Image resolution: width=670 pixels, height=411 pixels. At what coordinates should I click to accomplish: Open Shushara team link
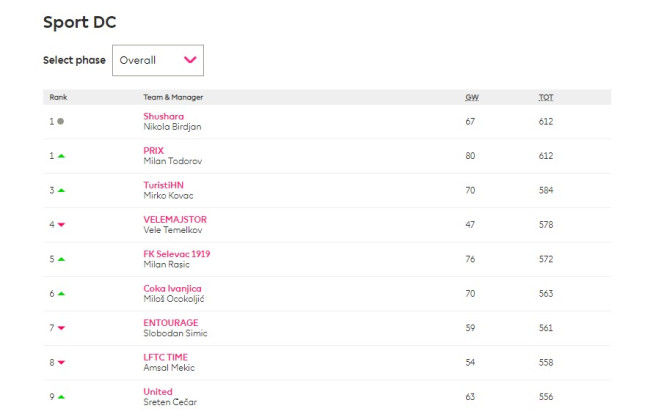point(163,116)
